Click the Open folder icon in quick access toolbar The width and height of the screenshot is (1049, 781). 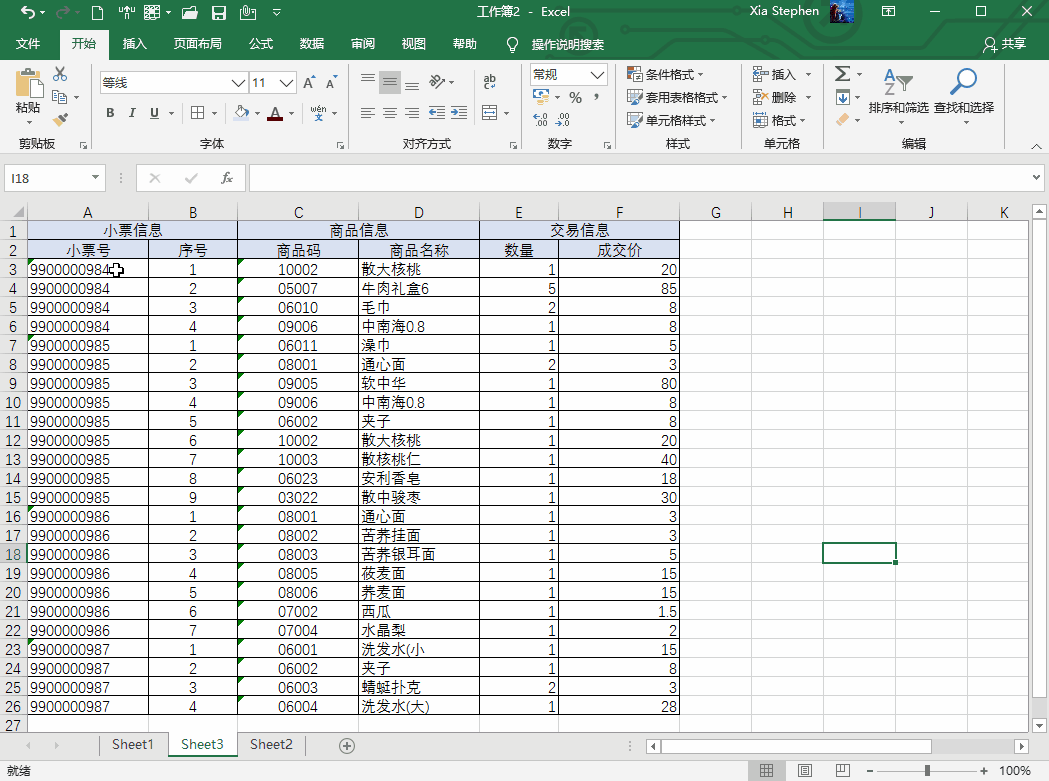pyautogui.click(x=189, y=12)
